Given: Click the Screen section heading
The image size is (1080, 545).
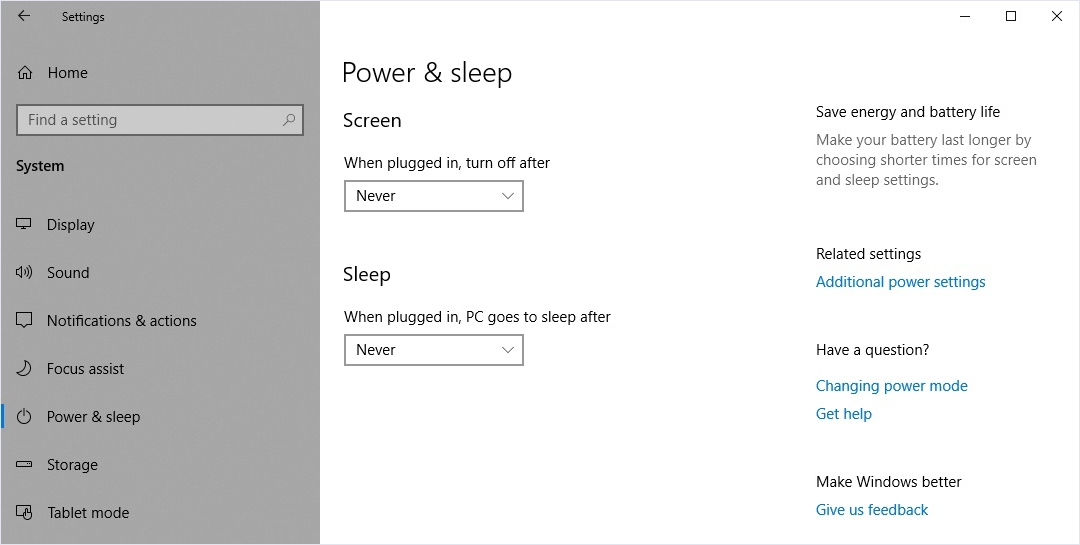Looking at the screenshot, I should (x=372, y=121).
